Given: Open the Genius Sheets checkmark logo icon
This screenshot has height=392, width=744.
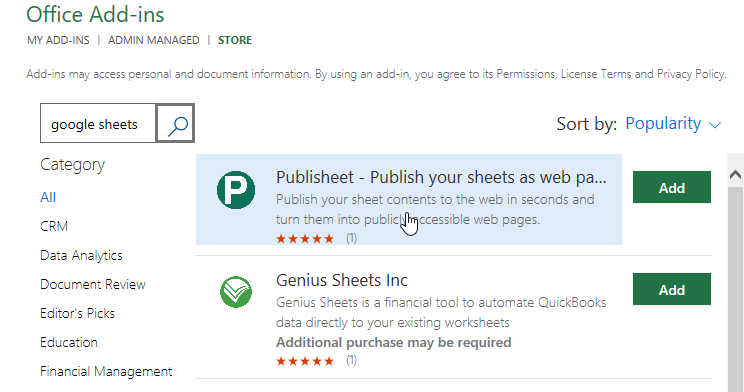Looking at the screenshot, I should [236, 292].
